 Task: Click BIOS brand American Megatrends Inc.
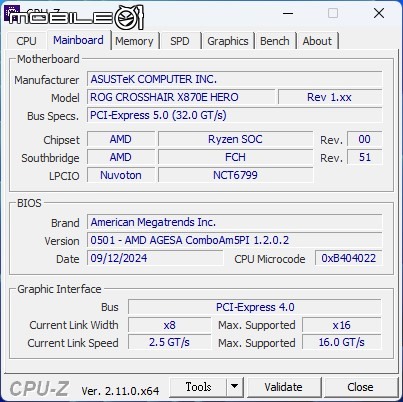coord(234,222)
